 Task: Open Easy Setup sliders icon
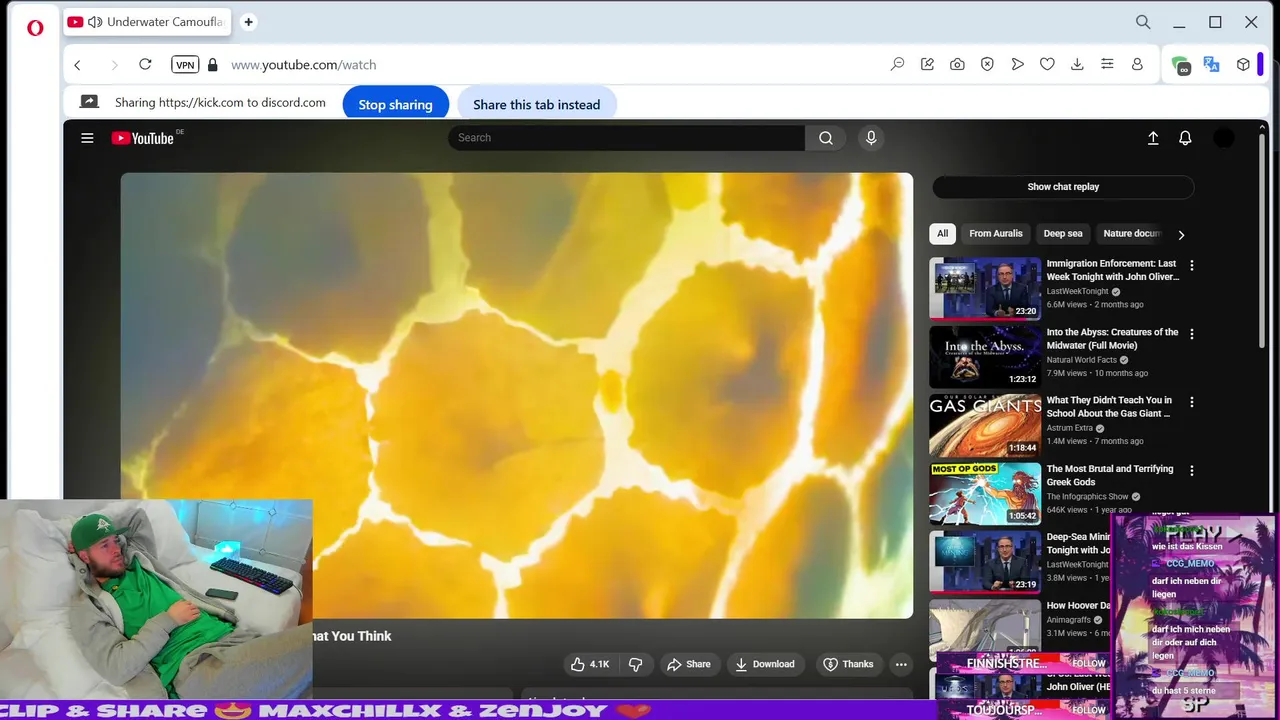1107,64
